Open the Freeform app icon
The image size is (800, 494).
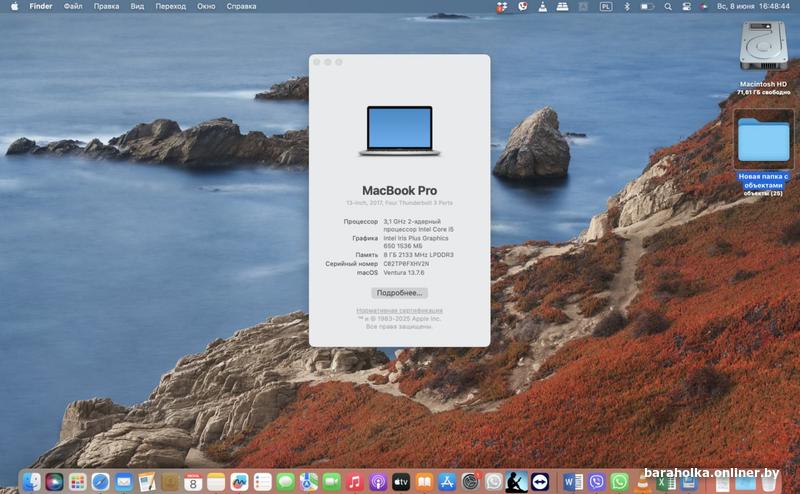239,482
